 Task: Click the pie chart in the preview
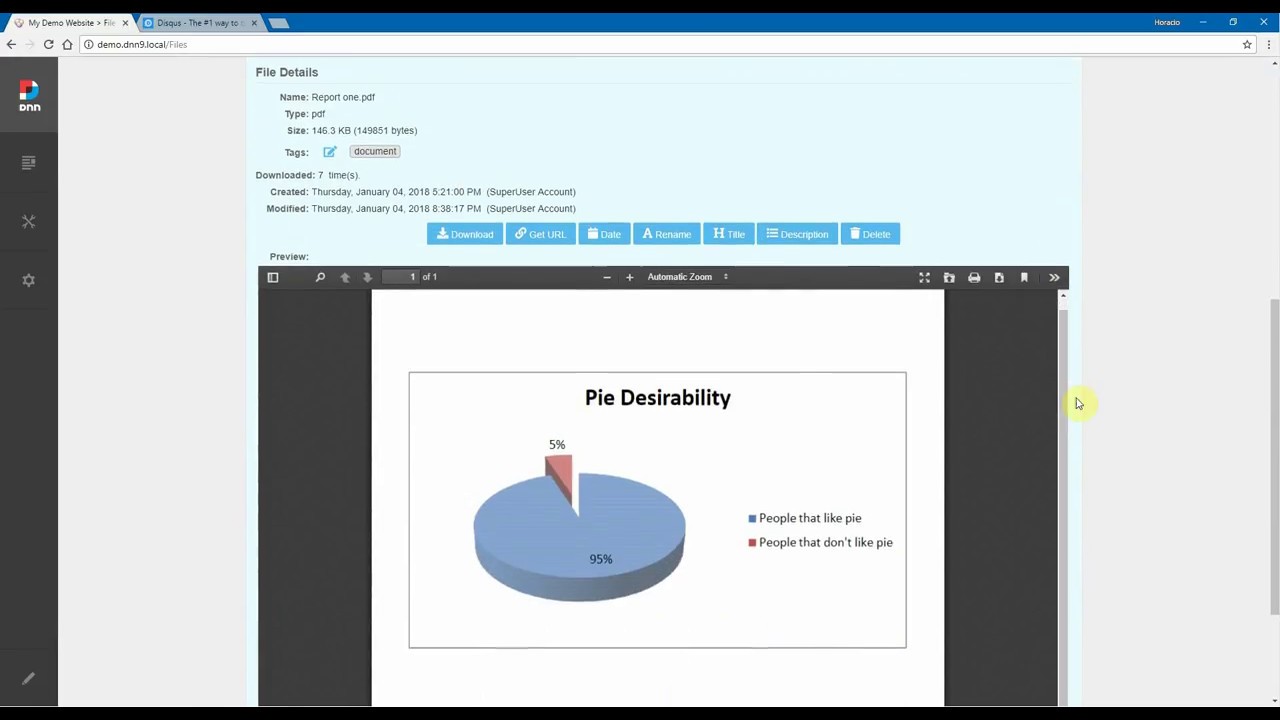(578, 527)
